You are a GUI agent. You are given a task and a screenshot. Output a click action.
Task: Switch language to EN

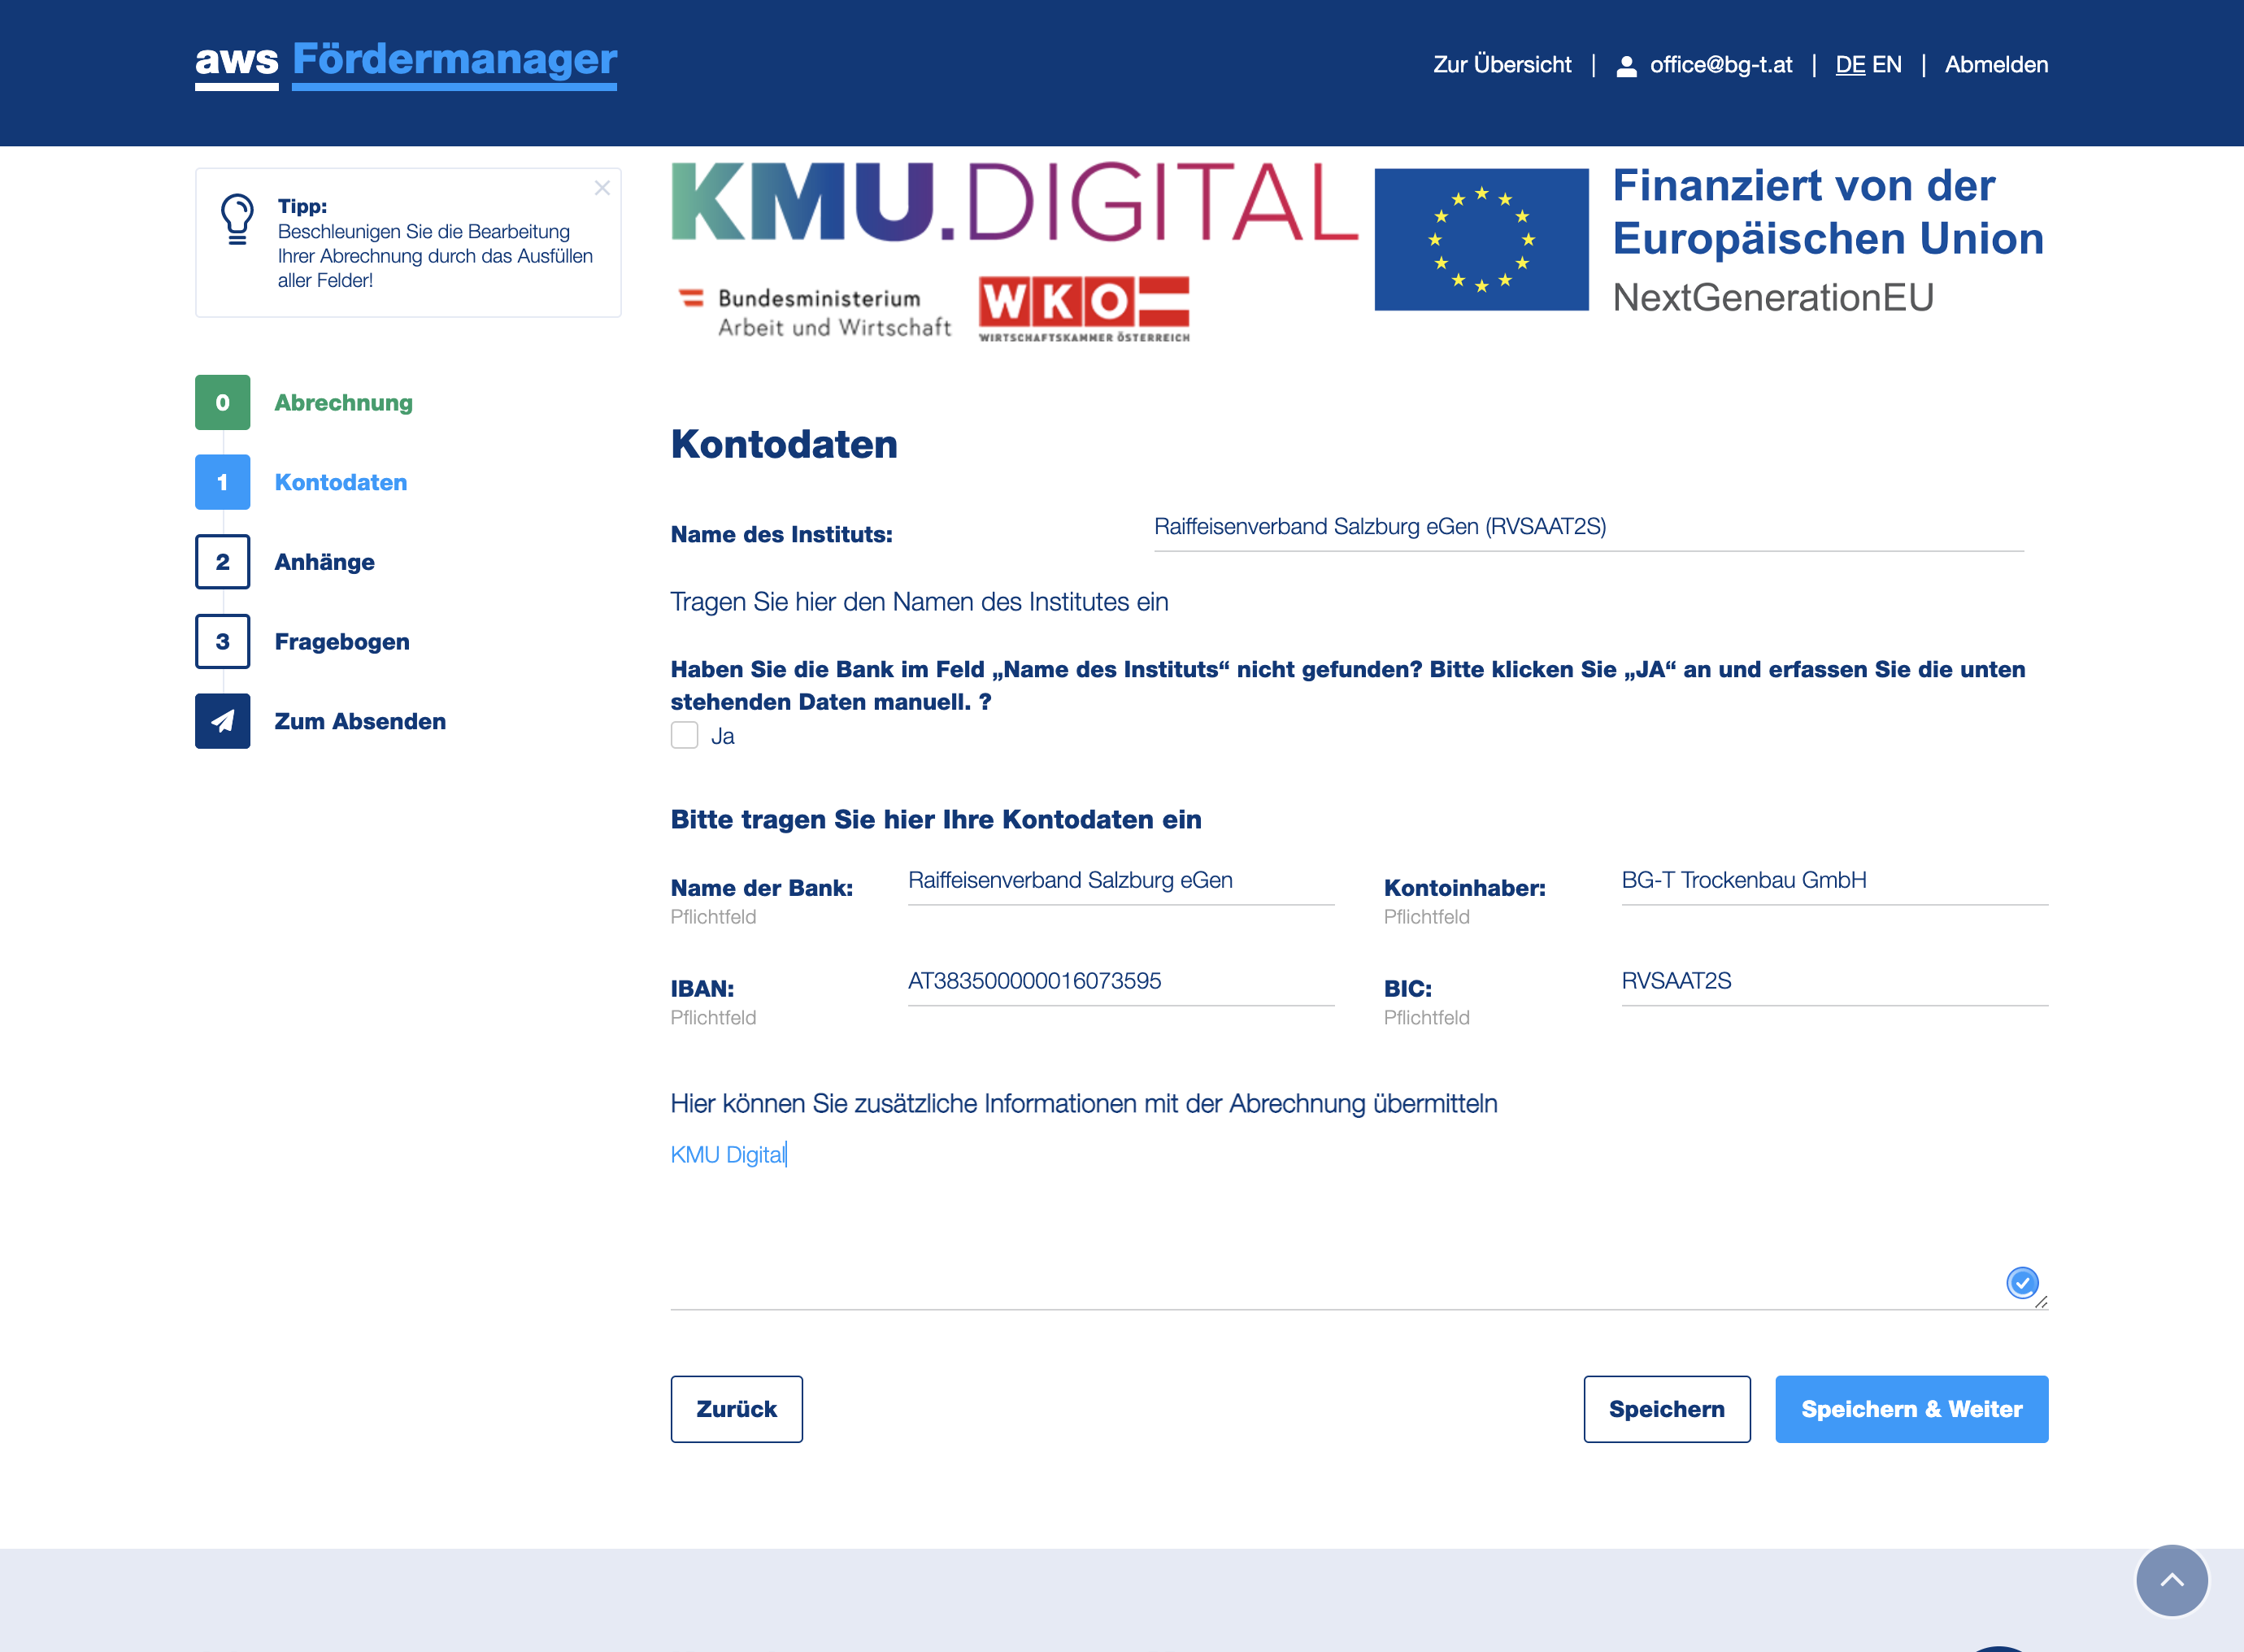pos(1887,65)
